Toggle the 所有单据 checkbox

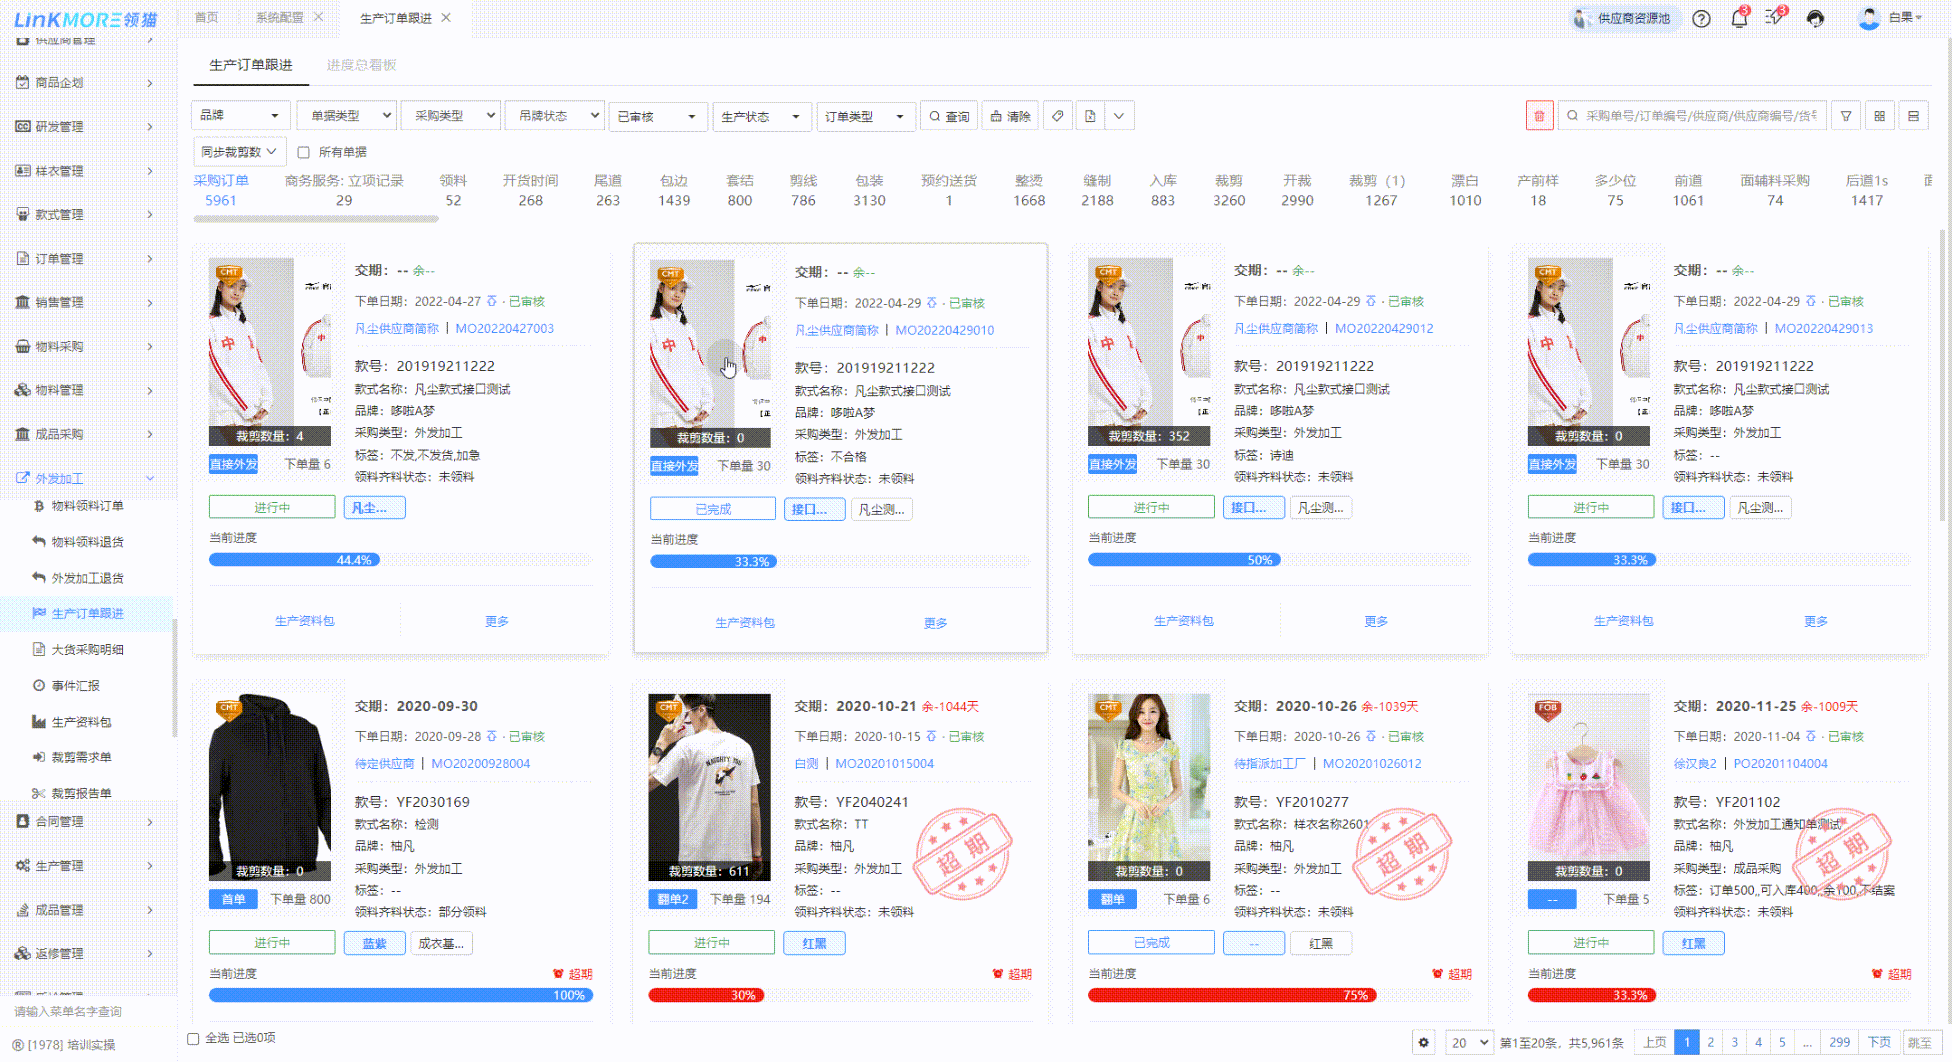click(304, 152)
